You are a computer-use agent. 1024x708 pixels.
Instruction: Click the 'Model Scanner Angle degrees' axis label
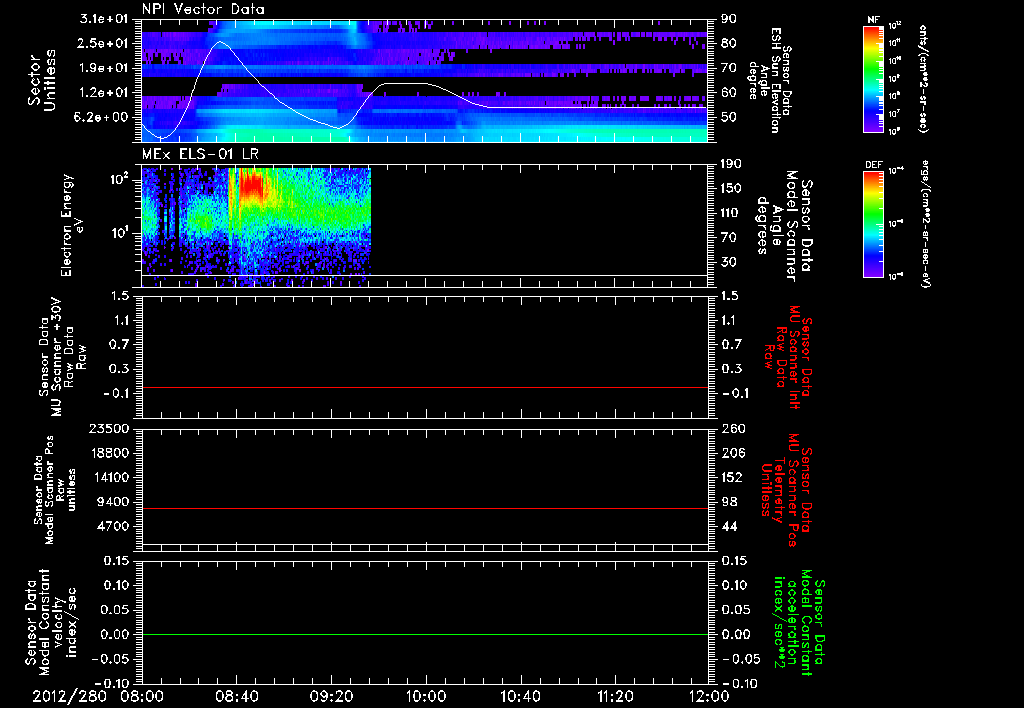pyautogui.click(x=783, y=226)
